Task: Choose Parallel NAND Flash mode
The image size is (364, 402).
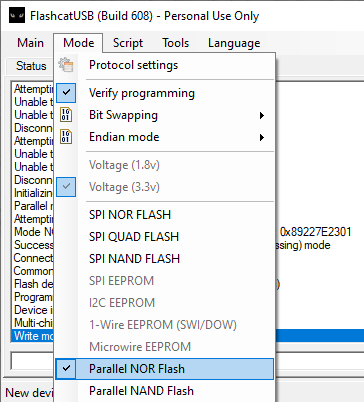Action: point(165,391)
